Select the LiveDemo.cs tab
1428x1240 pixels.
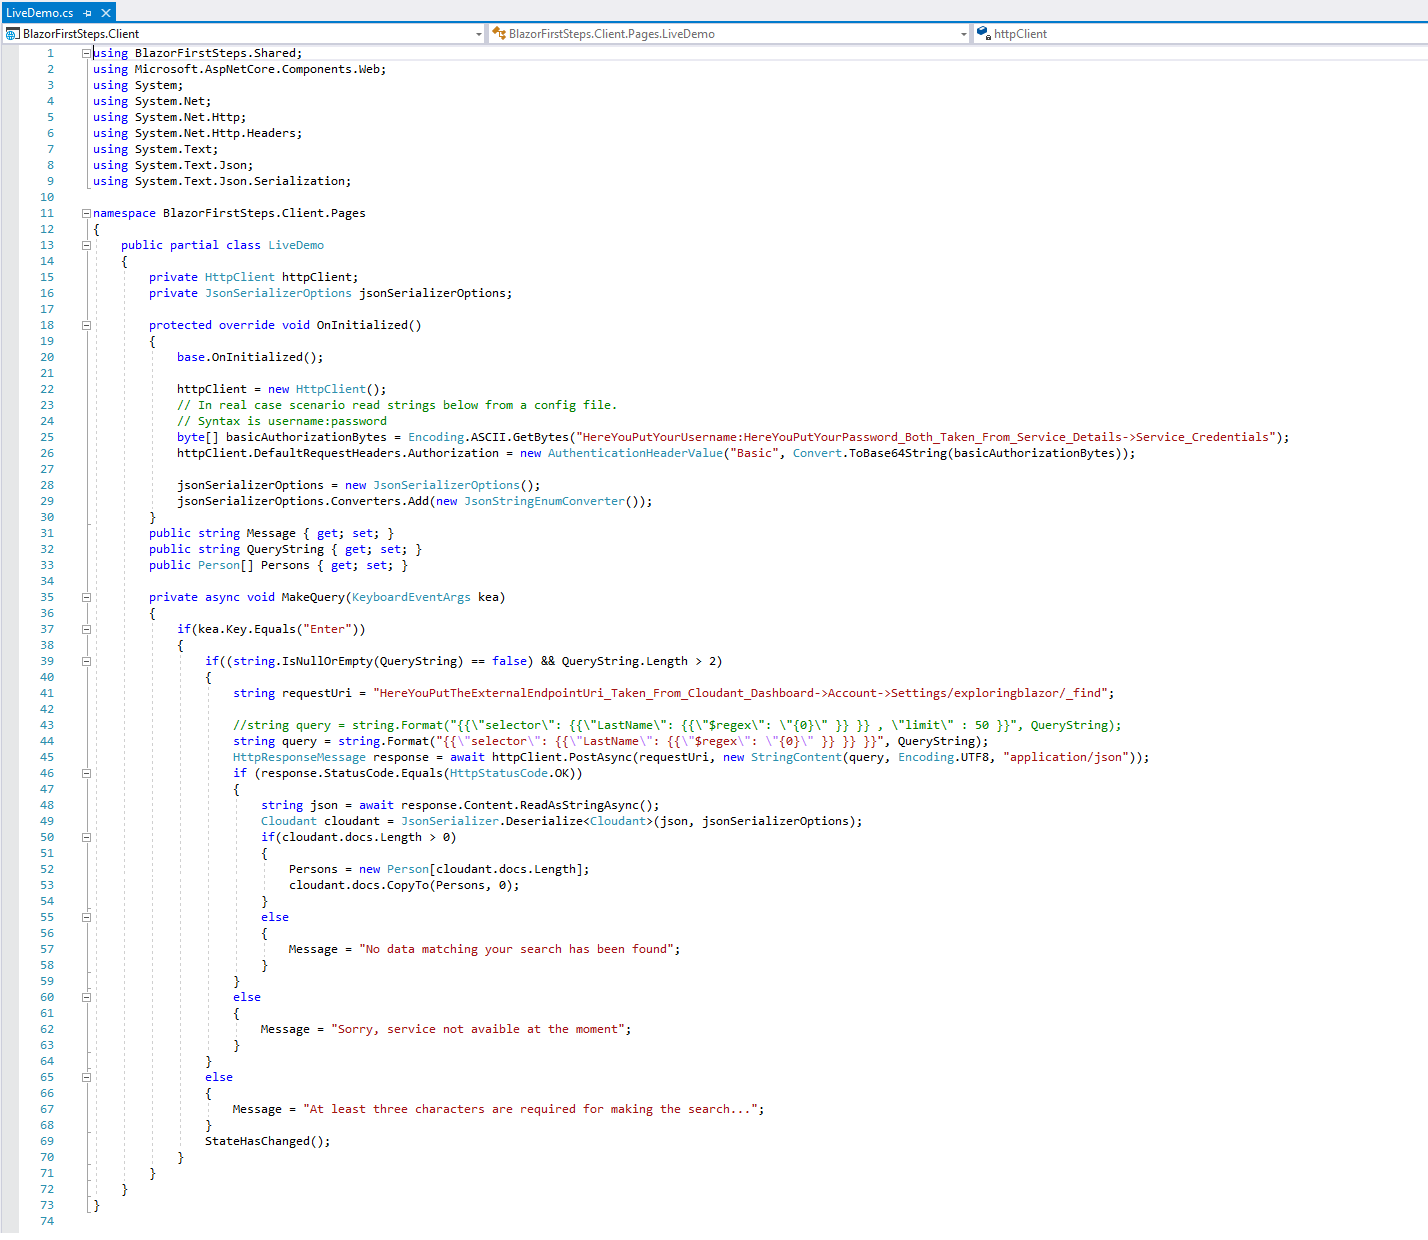[40, 13]
